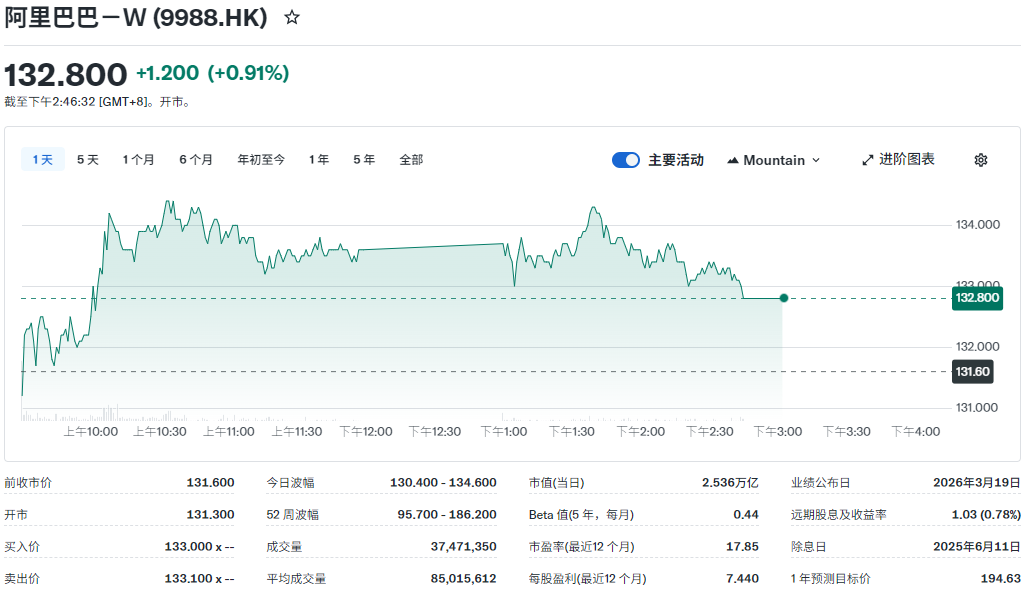Select the 1天 time range tab
This screenshot has height=590, width=1030.
click(42, 158)
